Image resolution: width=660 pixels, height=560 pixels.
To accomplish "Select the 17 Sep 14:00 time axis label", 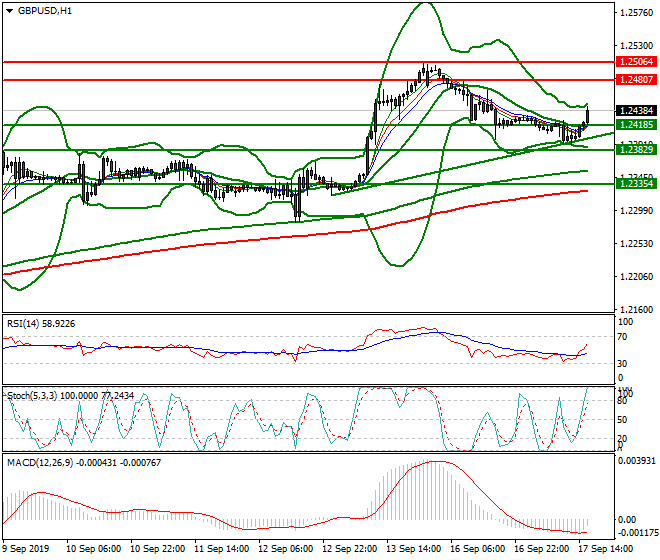I will click(606, 549).
